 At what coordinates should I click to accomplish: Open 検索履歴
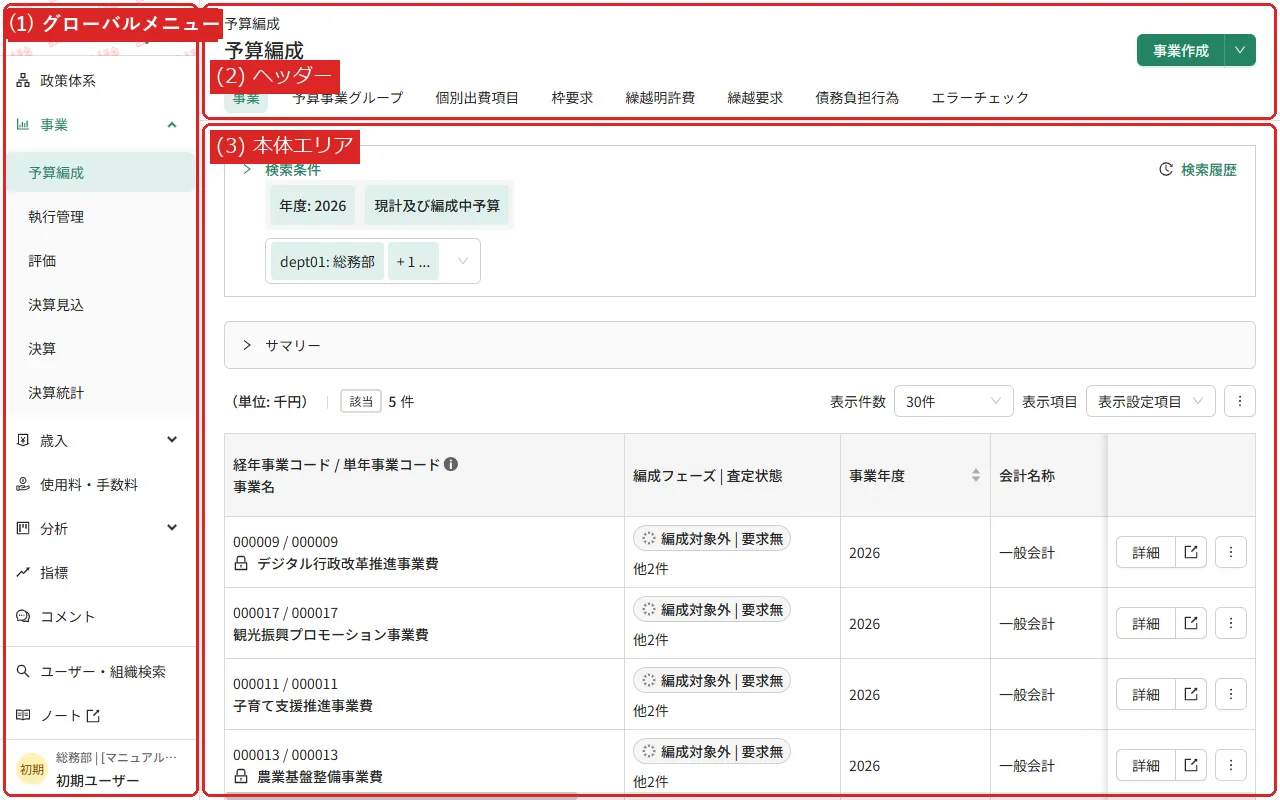point(1198,170)
